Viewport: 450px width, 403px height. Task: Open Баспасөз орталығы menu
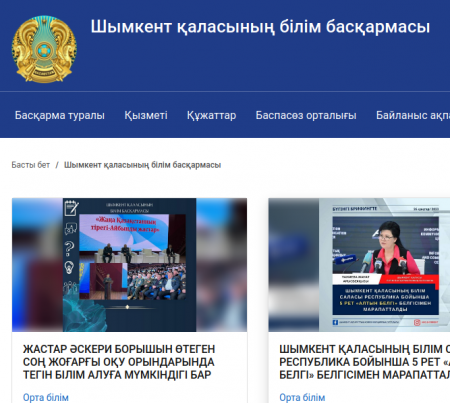pos(306,115)
